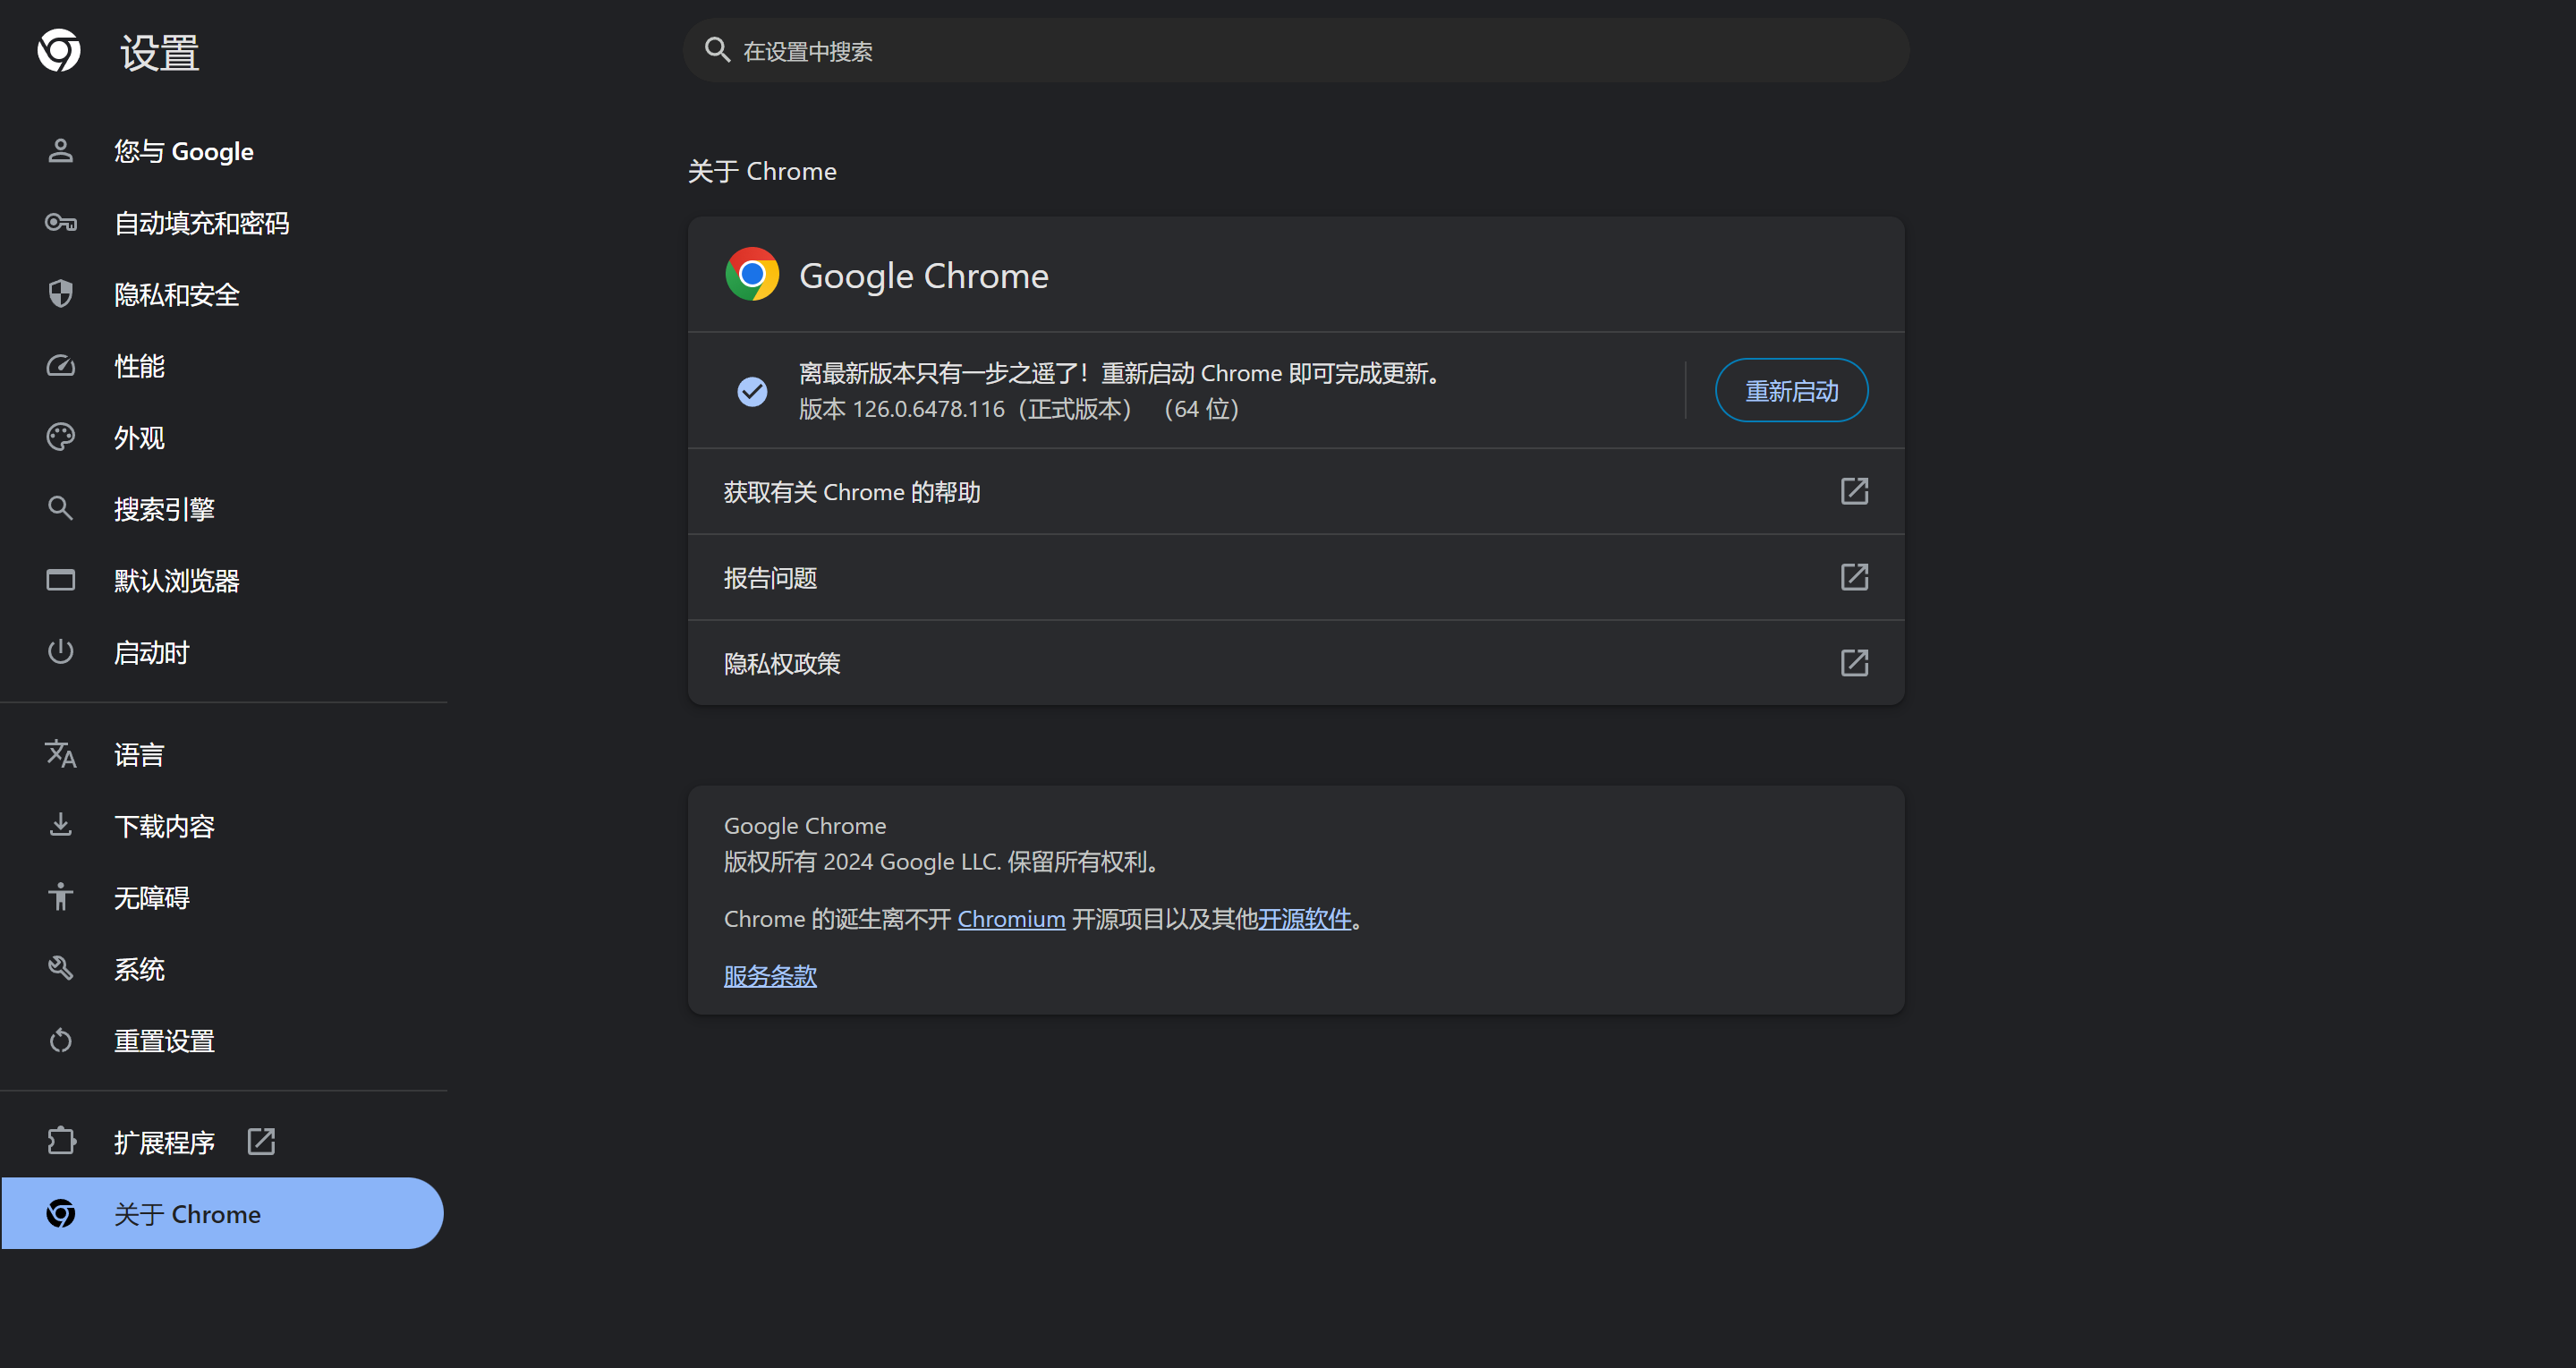The width and height of the screenshot is (2576, 1368).
Task: Click the Chrome logo beside 设置 title
Action: (59, 51)
